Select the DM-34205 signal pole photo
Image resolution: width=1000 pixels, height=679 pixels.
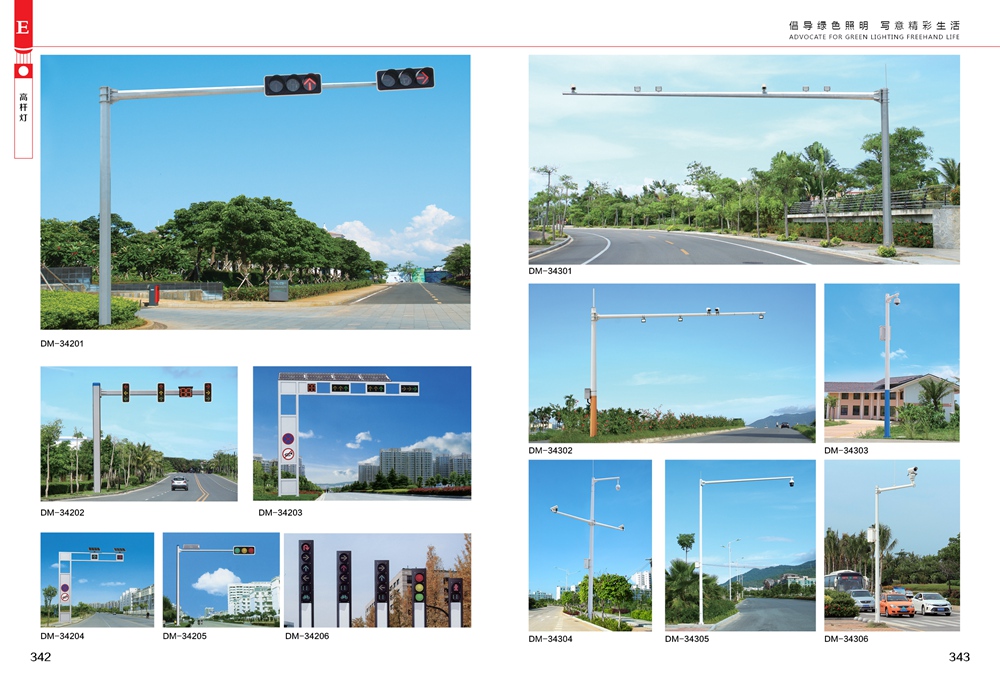[221, 580]
